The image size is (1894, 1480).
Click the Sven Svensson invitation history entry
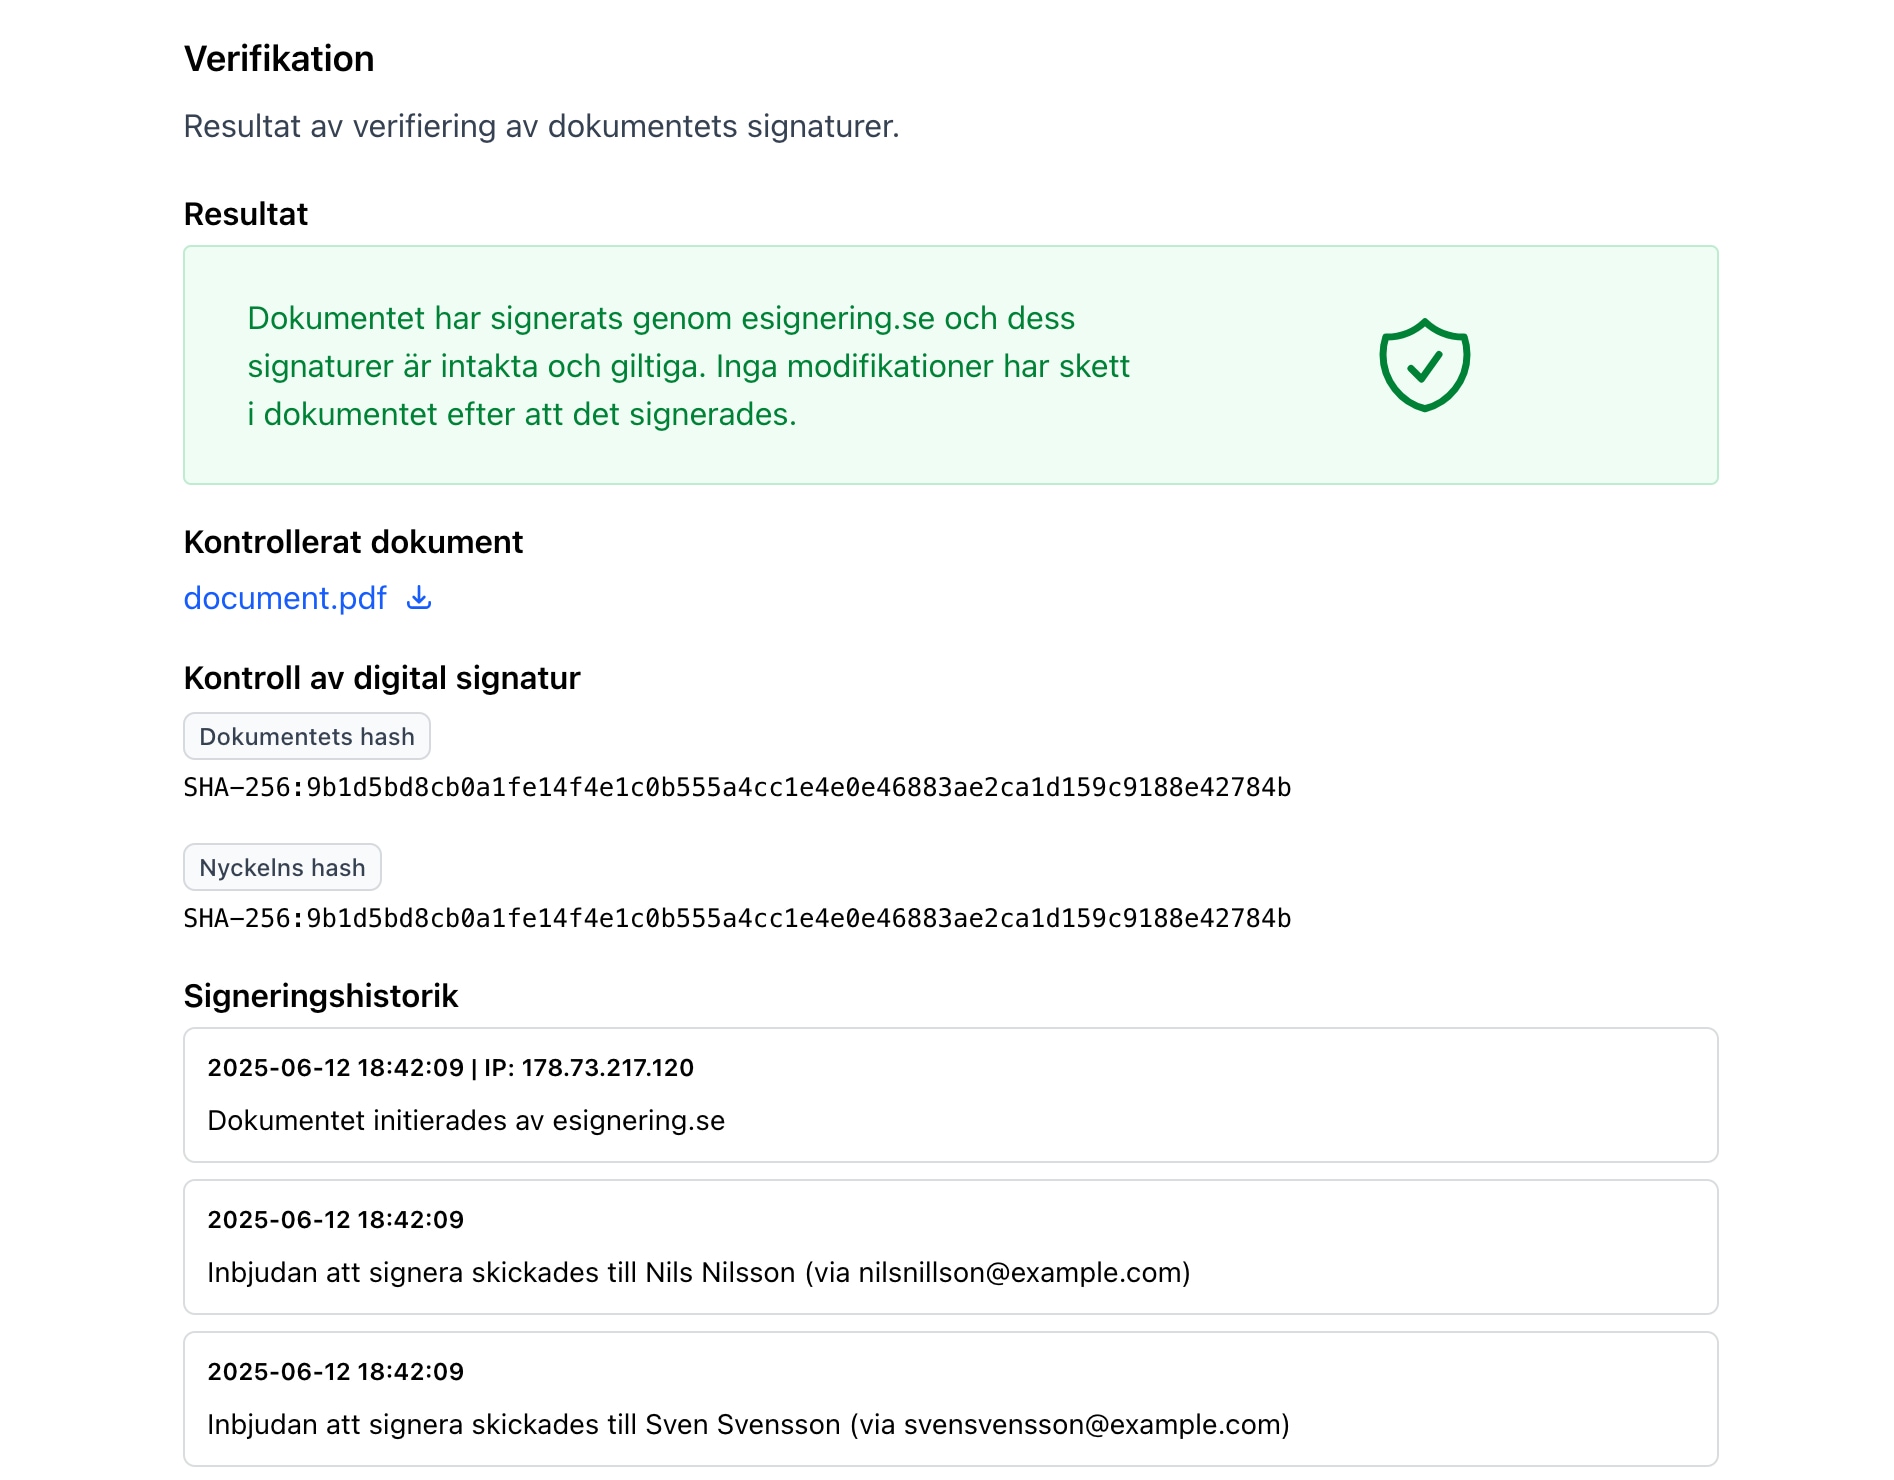point(951,1399)
